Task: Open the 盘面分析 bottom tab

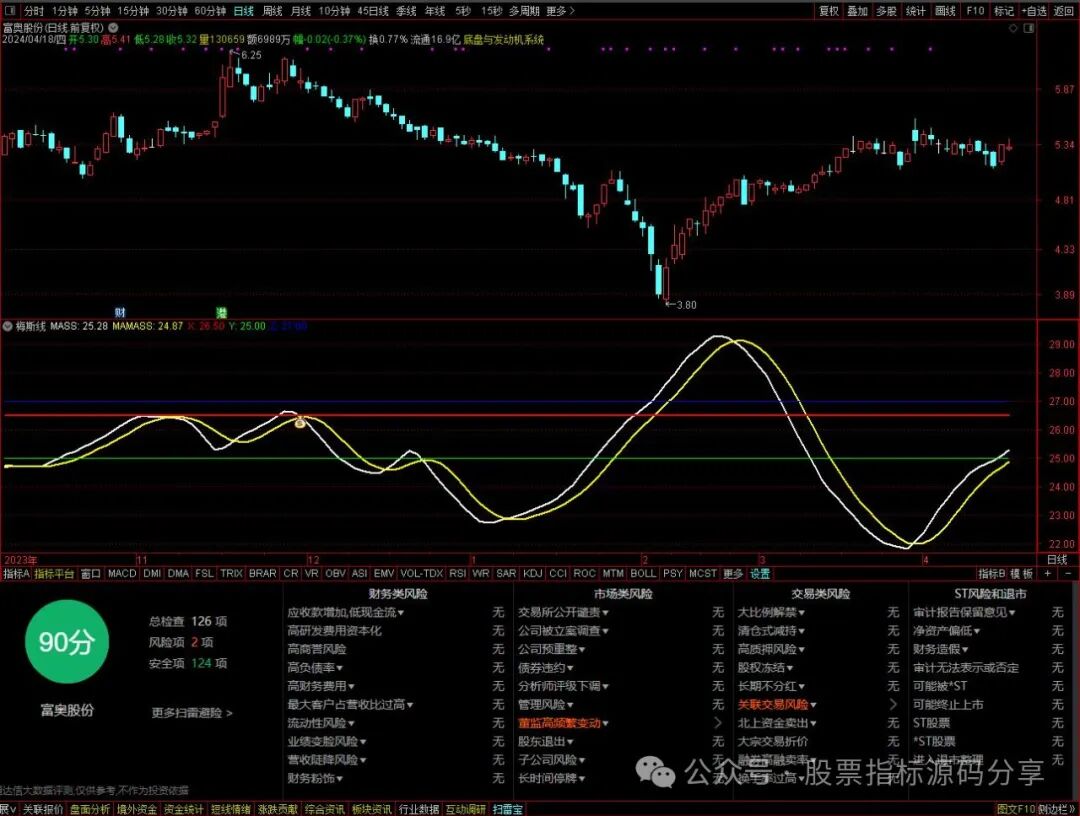Action: point(90,809)
